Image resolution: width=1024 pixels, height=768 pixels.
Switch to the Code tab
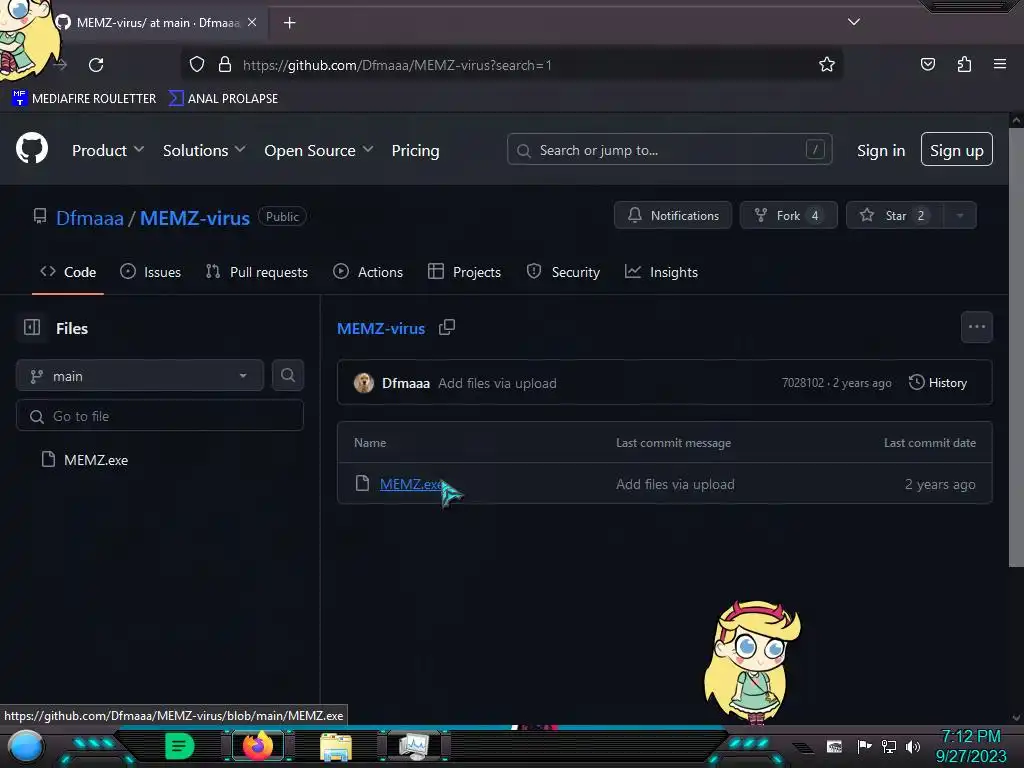click(68, 272)
